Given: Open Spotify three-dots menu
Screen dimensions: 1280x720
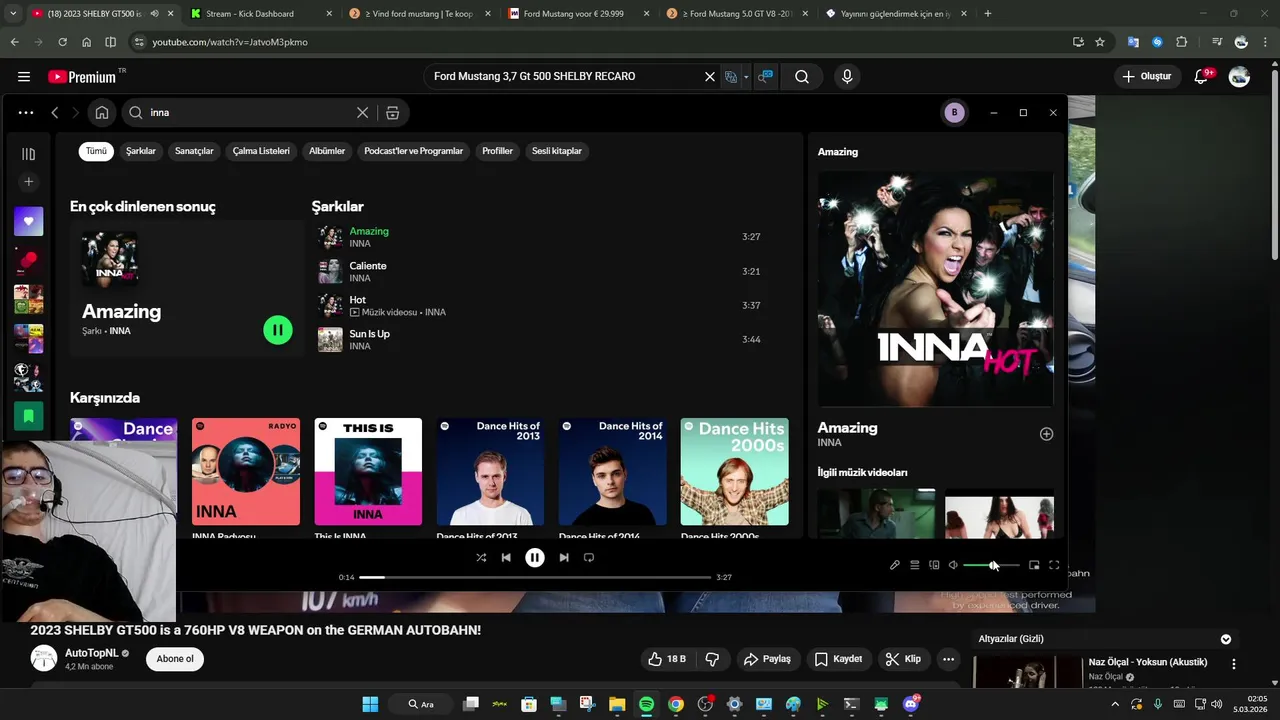Looking at the screenshot, I should tap(26, 113).
